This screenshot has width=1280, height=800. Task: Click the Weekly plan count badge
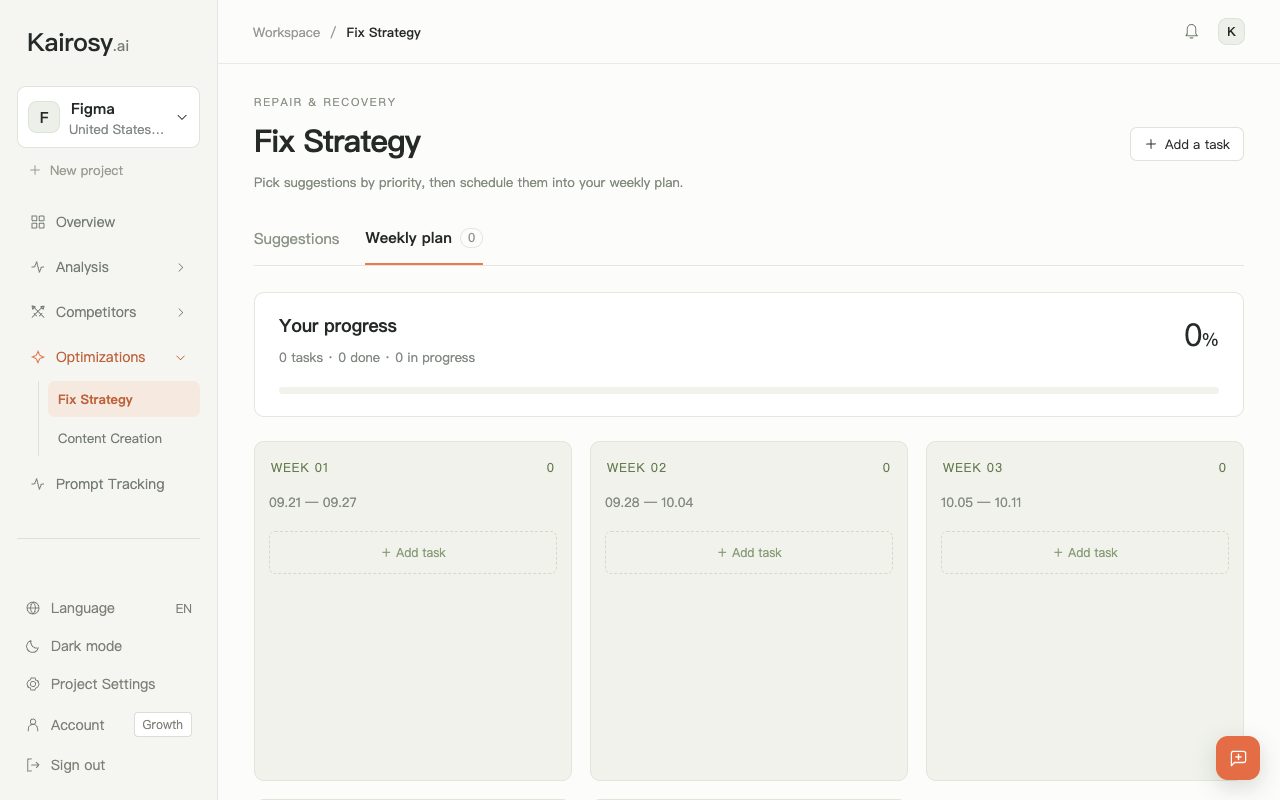(x=472, y=238)
